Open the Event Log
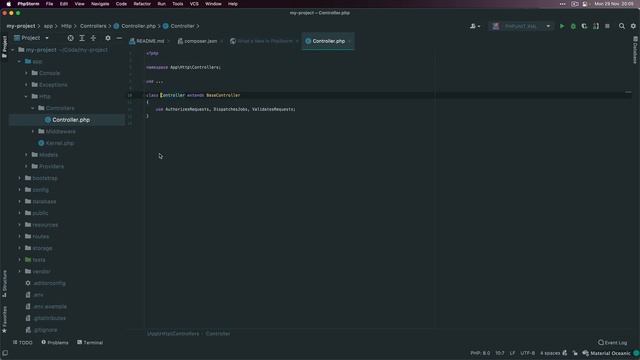 pos(612,342)
